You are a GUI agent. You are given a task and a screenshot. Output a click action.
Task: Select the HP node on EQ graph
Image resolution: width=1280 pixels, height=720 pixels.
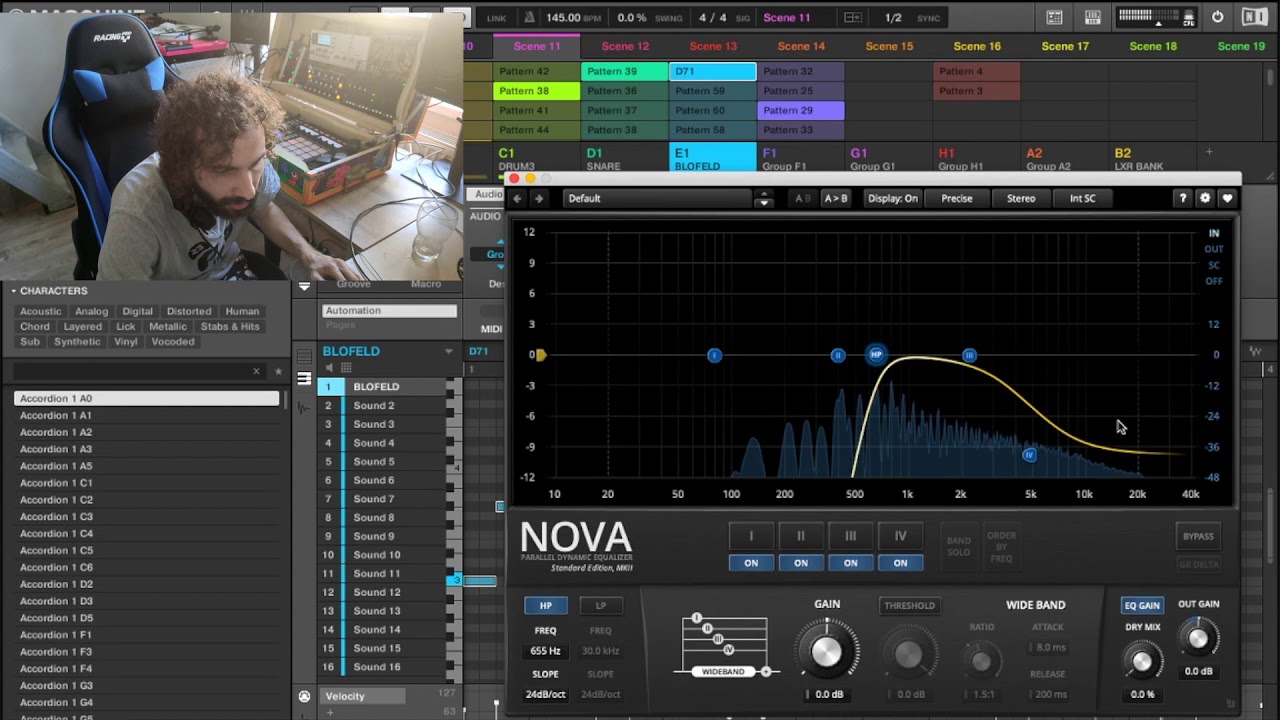pyautogui.click(x=876, y=354)
